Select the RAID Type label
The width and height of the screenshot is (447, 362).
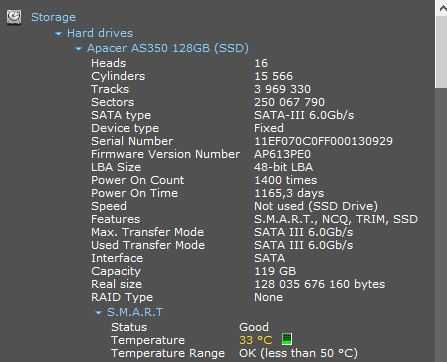click(122, 297)
